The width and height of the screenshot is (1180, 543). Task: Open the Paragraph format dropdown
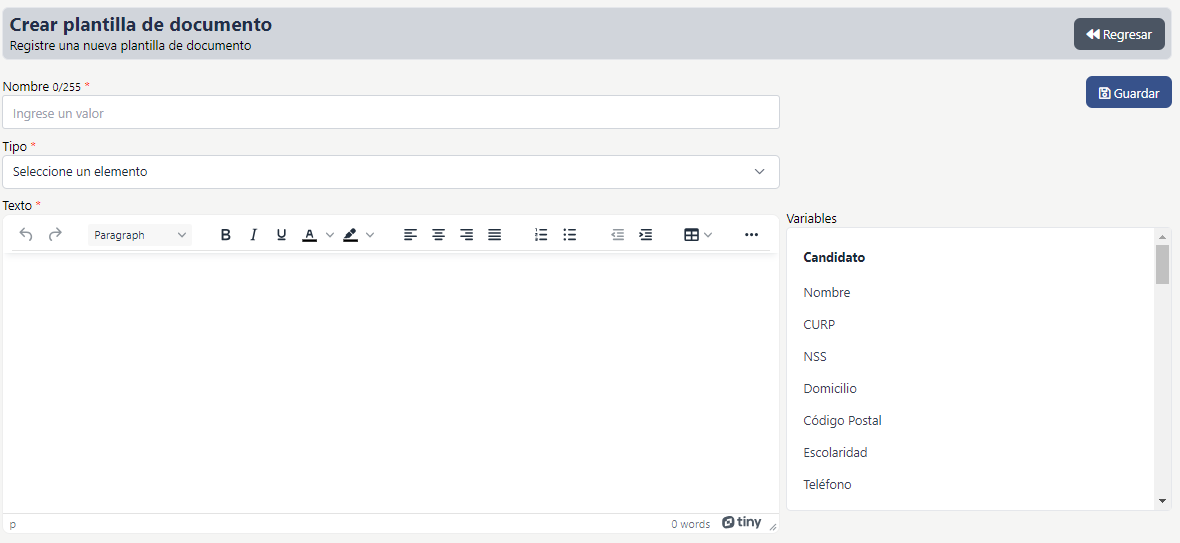click(140, 235)
